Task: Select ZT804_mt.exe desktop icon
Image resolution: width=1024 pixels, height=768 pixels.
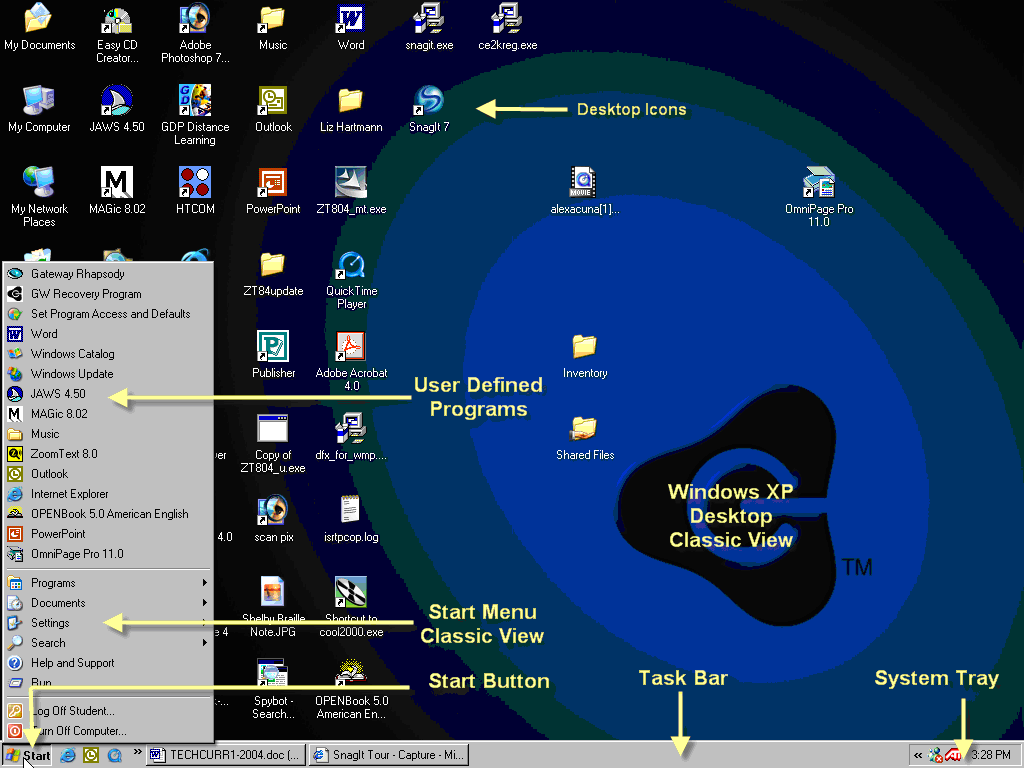Action: click(x=351, y=191)
